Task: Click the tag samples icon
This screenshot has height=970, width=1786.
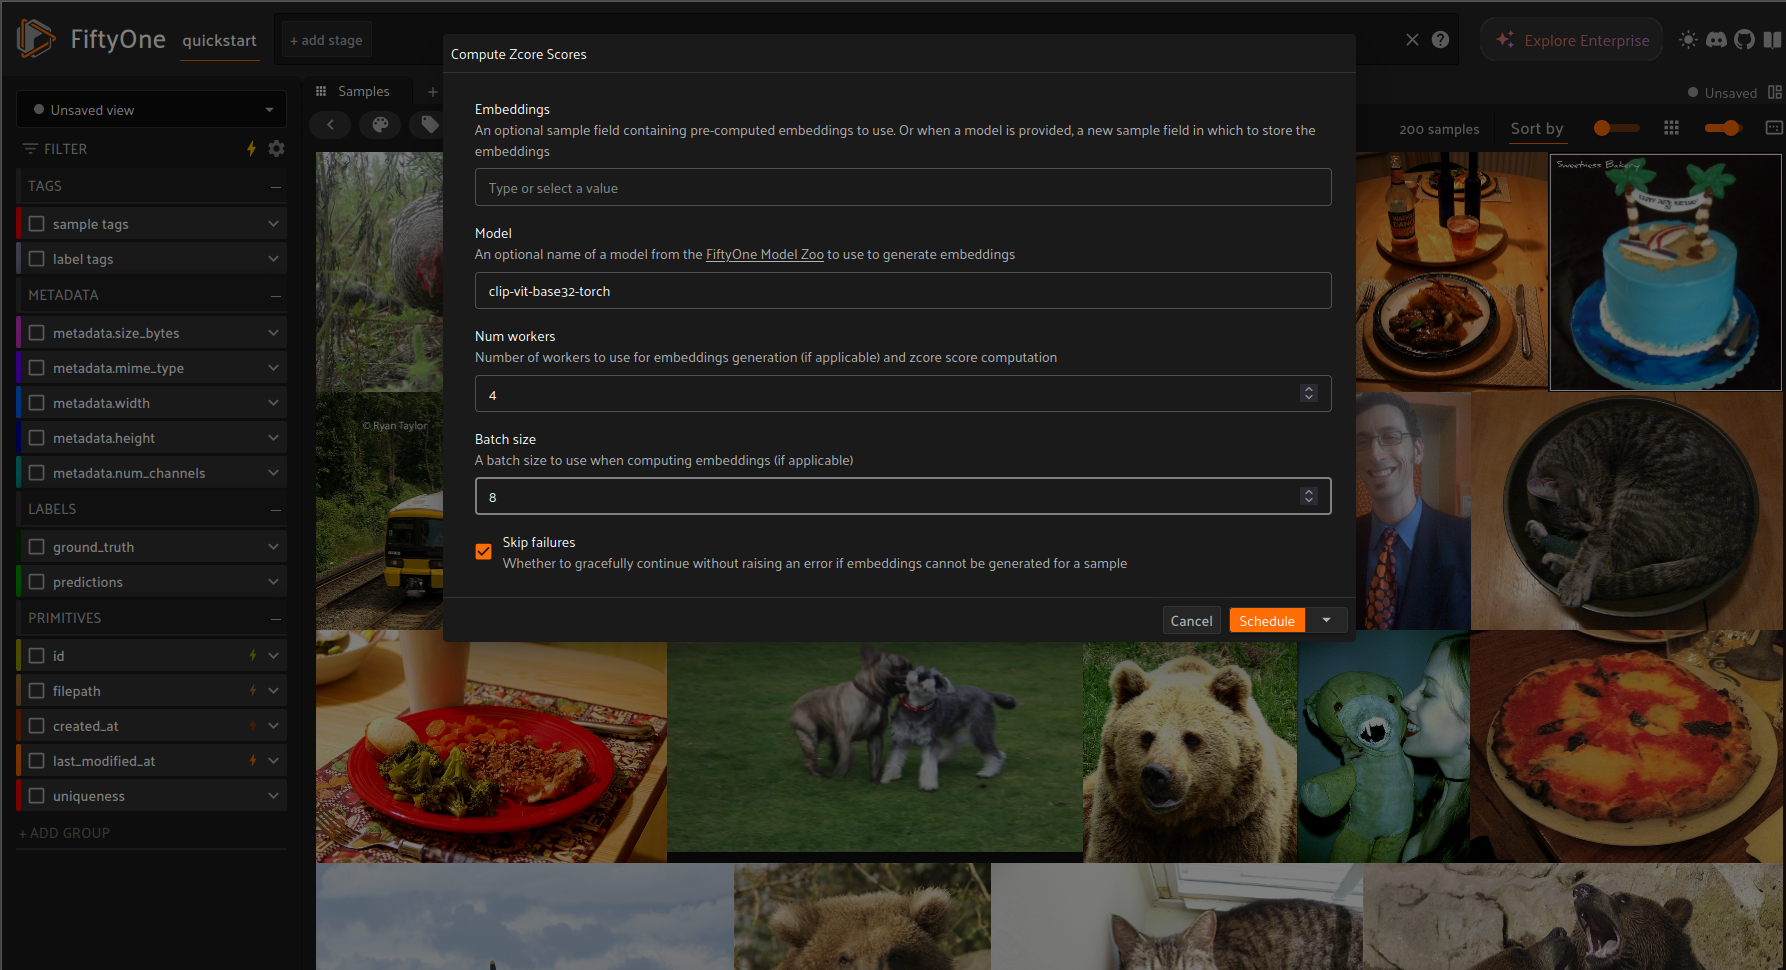Action: 428,125
